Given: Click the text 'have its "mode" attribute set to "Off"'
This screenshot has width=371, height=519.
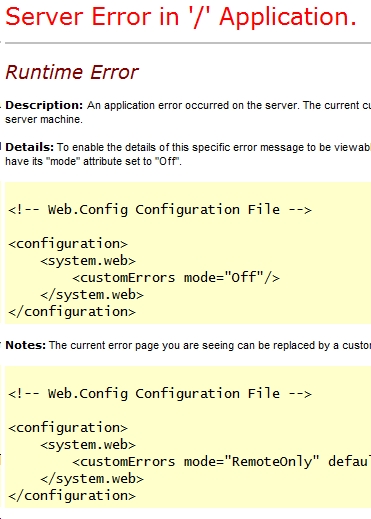Looking at the screenshot, I should (93, 161).
